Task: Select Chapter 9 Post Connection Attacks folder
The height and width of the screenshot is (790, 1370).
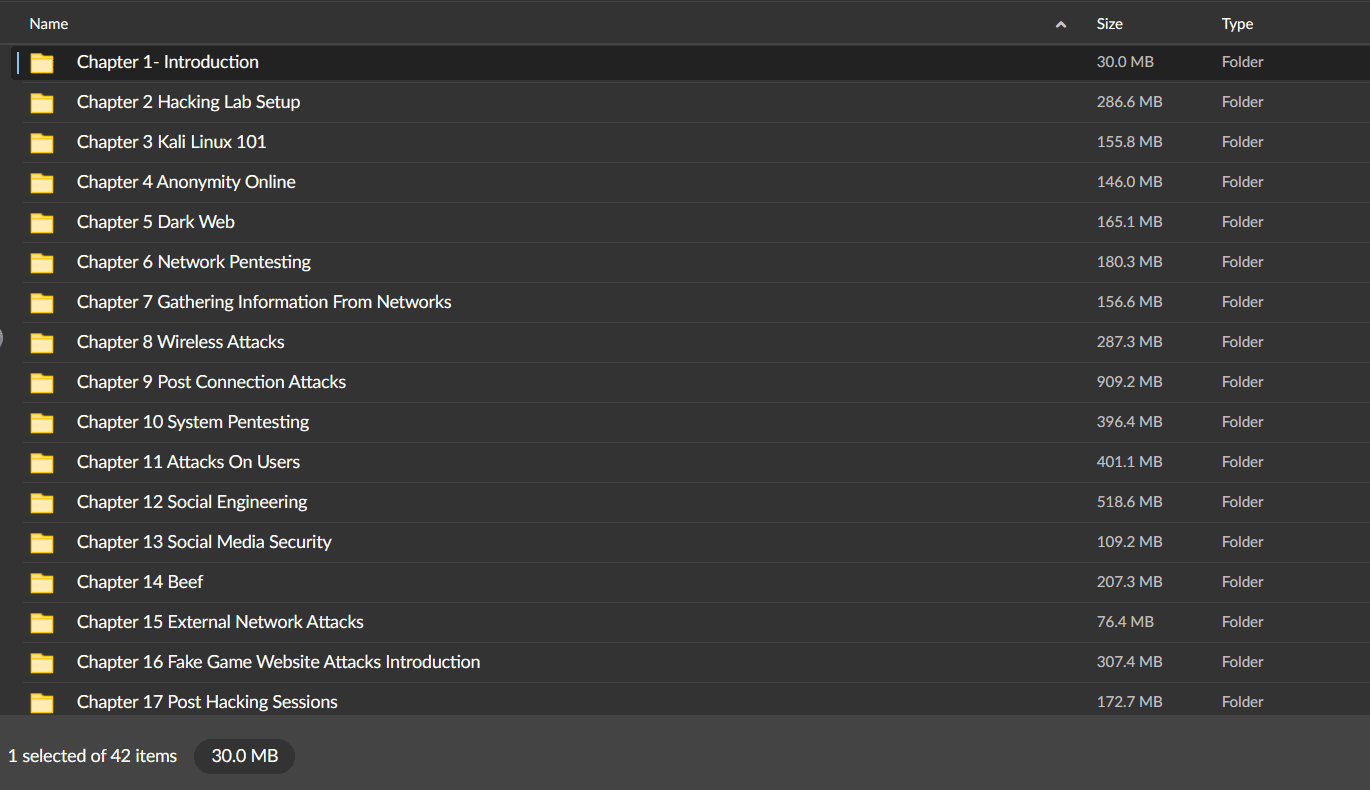Action: (211, 382)
